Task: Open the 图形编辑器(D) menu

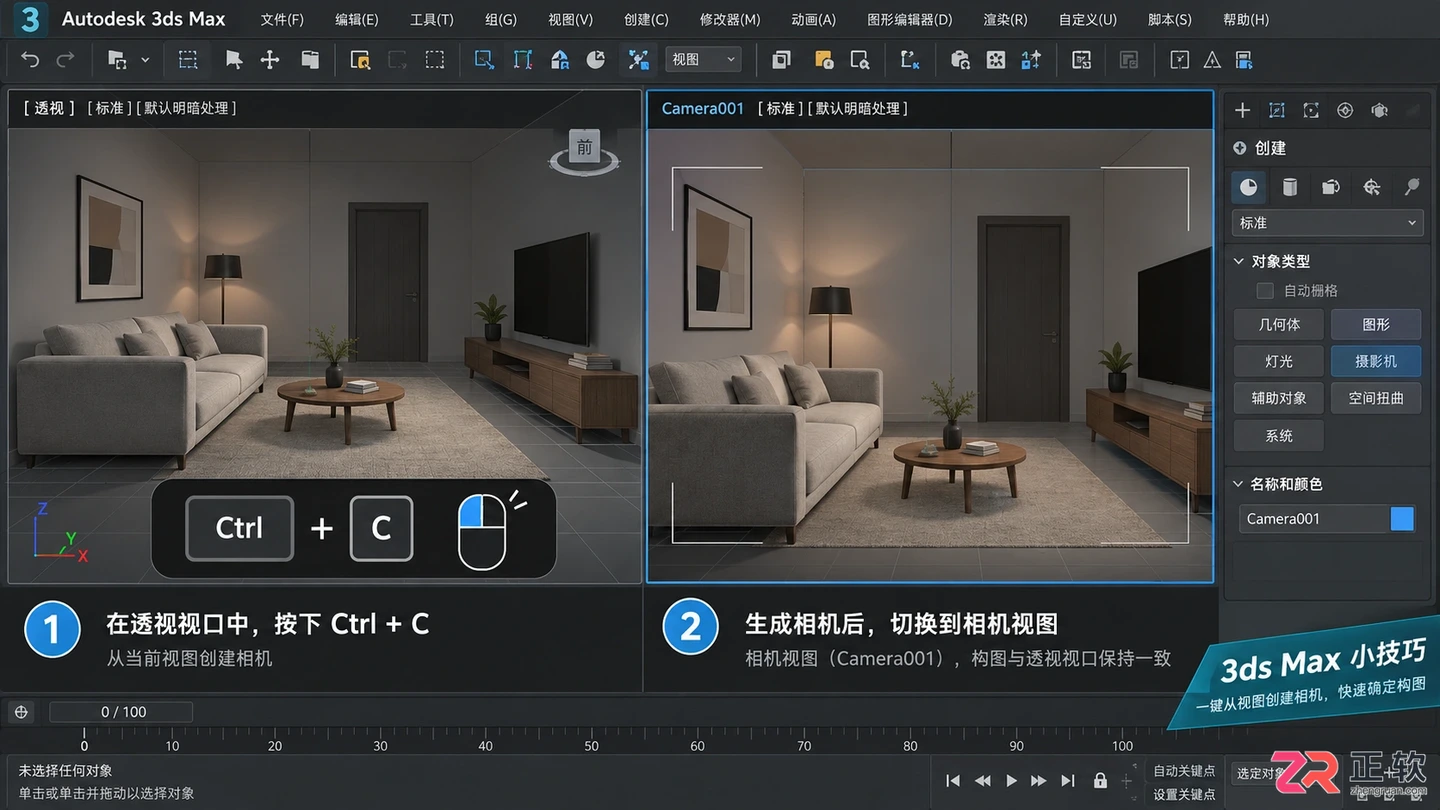Action: 910,19
